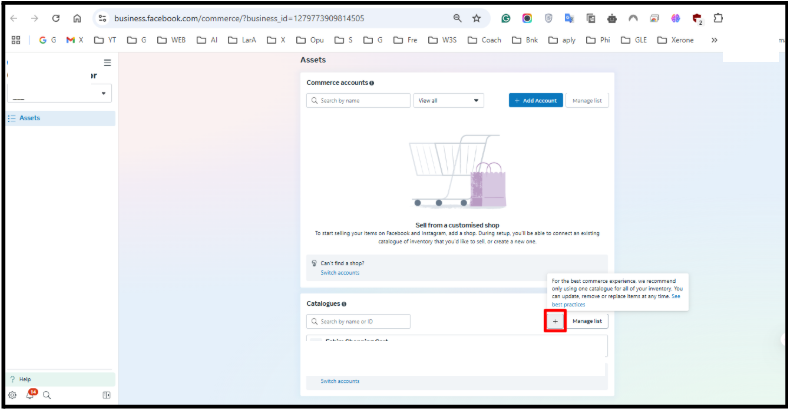Screen dimensions: 788x409
Task: Click the search magnifier in sidebar footer
Action: coord(46,395)
